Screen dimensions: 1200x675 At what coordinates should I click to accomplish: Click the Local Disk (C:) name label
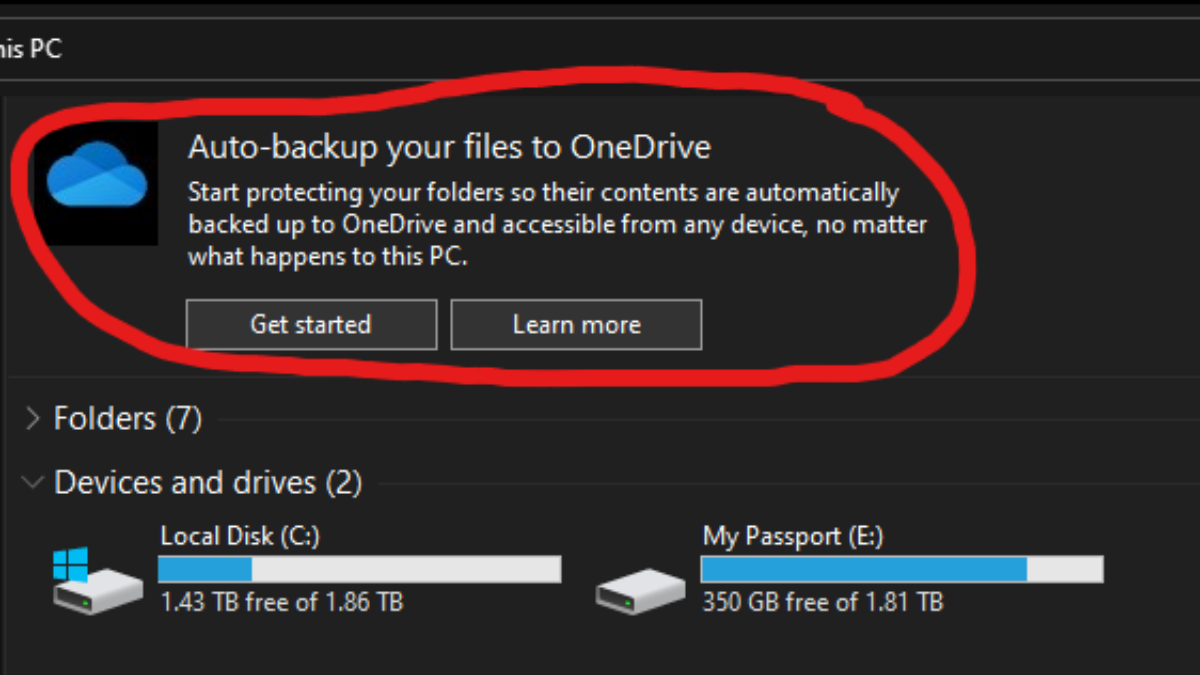point(240,536)
